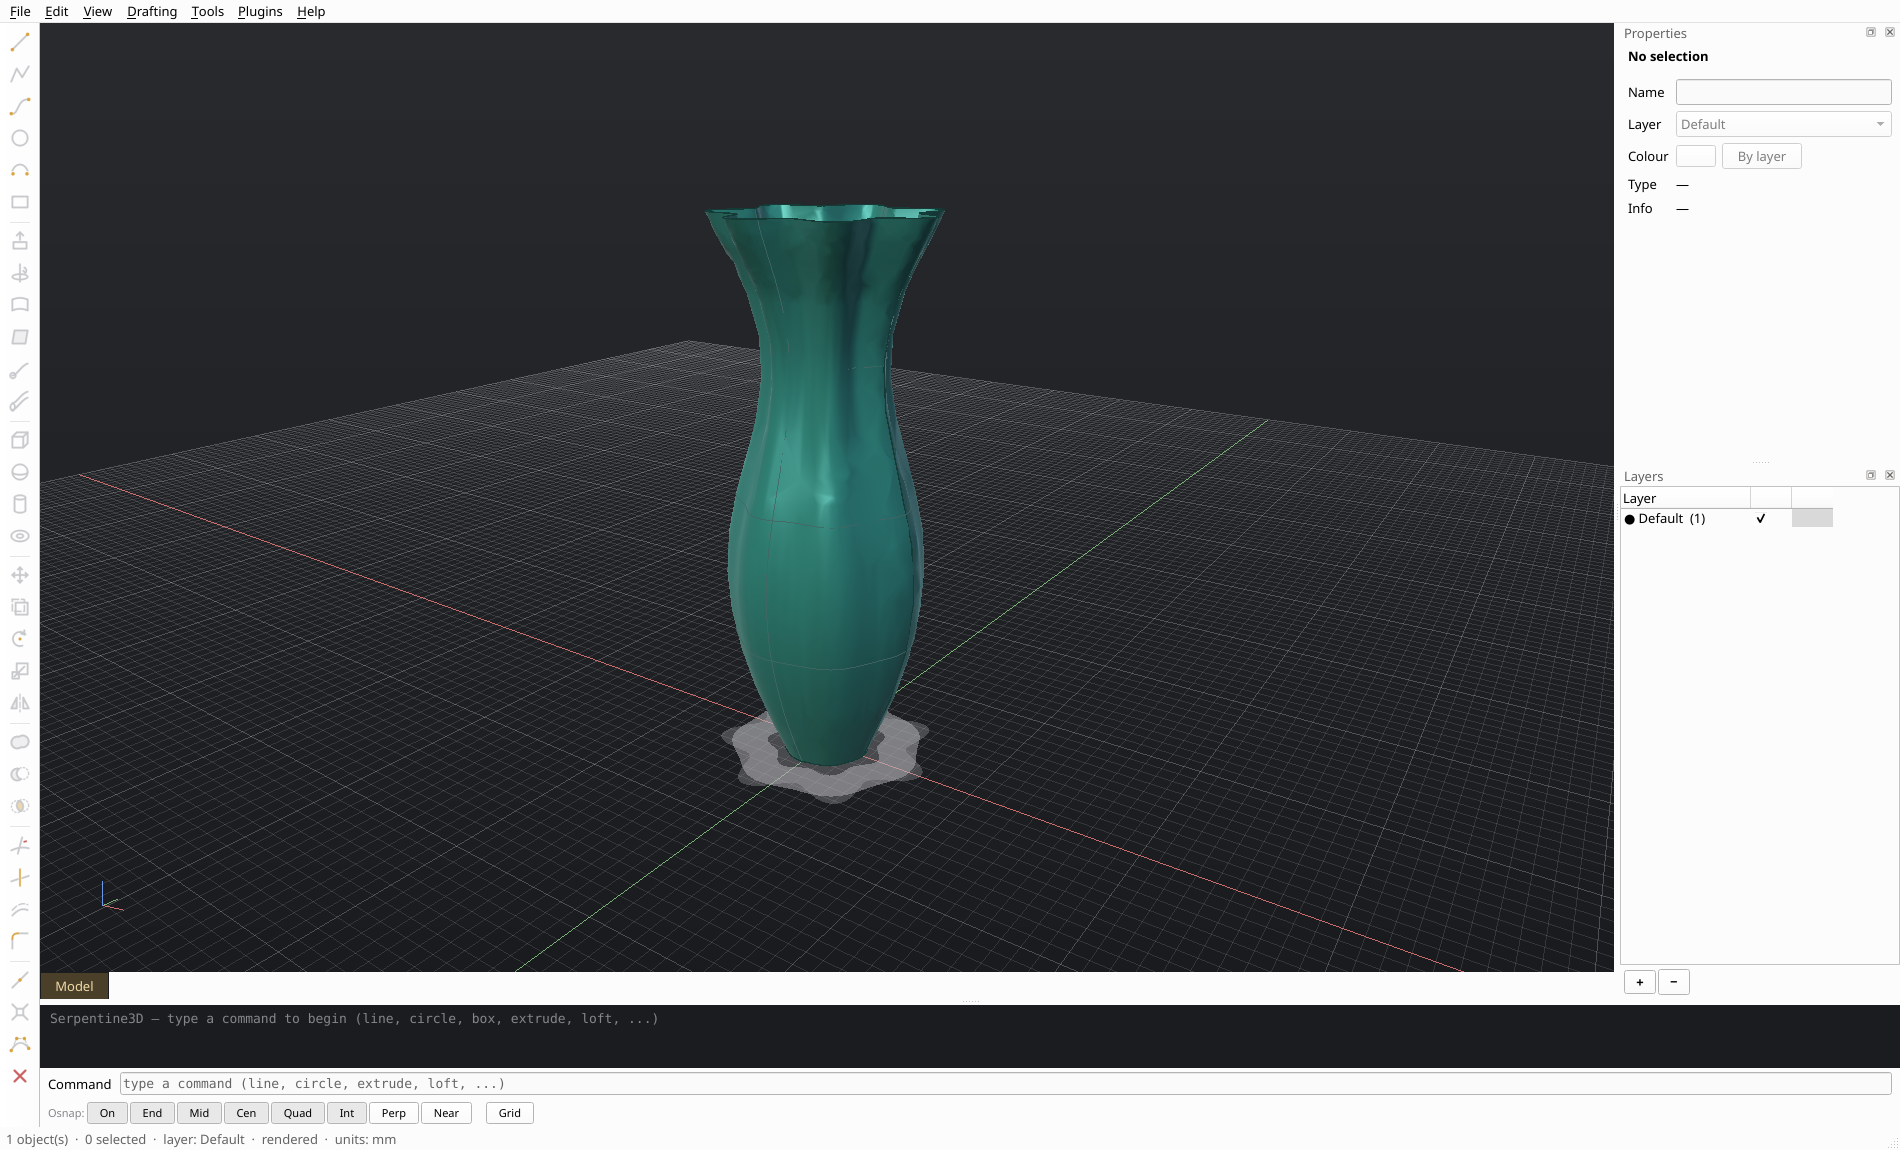Viewport: 1900px width, 1150px height.
Task: Select the Mirror tool
Action: coord(20,703)
